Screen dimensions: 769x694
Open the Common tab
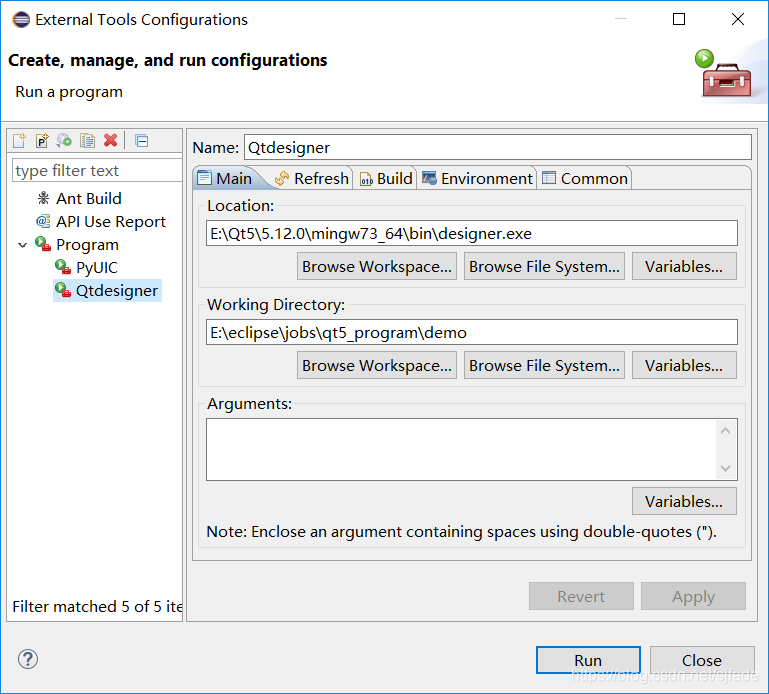pos(585,178)
